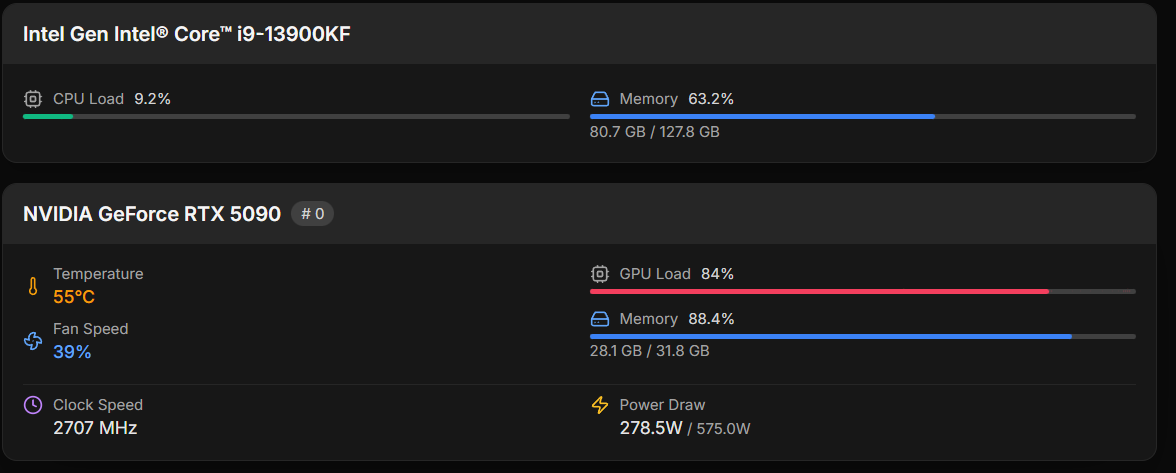
Task: Click the thermometer icon next to Temperature
Action: point(33,287)
